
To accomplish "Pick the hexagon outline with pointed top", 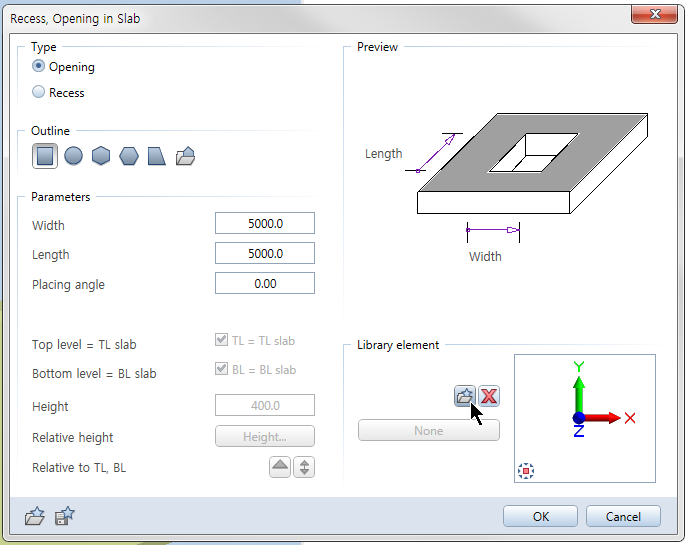I will [x=101, y=155].
